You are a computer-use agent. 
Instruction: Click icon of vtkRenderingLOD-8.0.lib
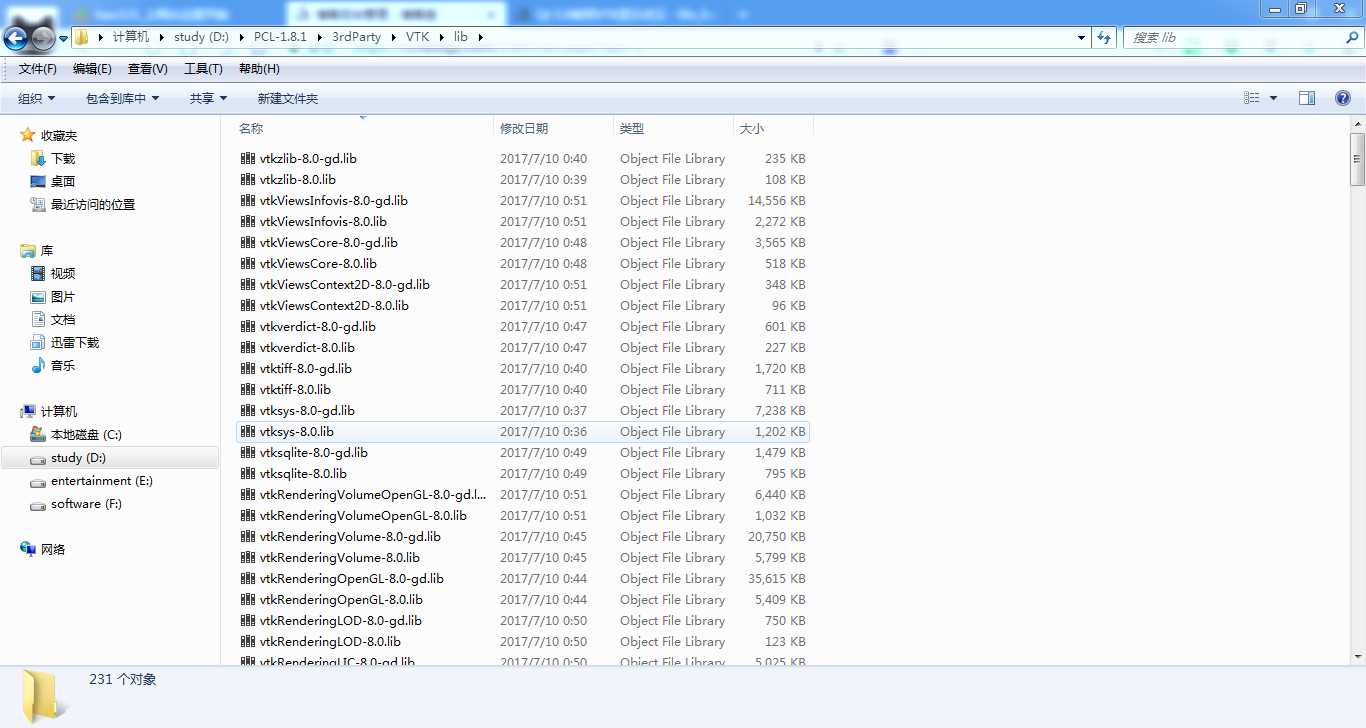(248, 641)
